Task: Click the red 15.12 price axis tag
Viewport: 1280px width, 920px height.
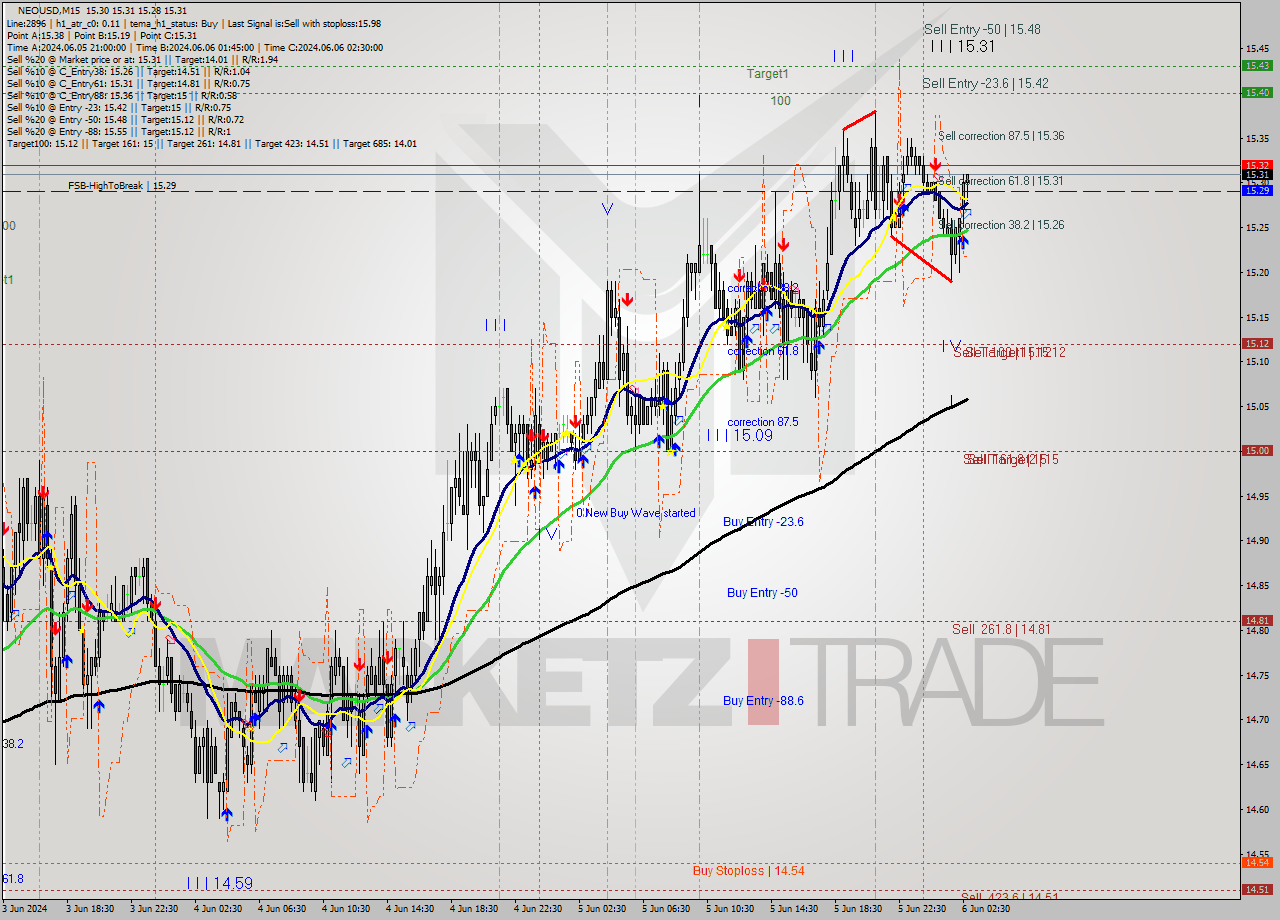Action: coord(1257,343)
